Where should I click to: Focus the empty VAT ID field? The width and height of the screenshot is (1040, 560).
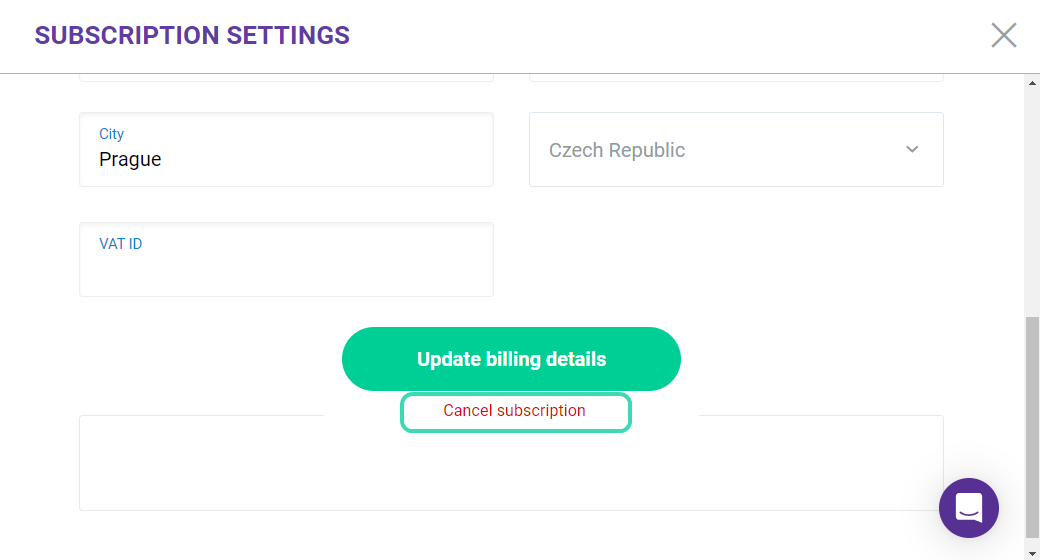[286, 259]
